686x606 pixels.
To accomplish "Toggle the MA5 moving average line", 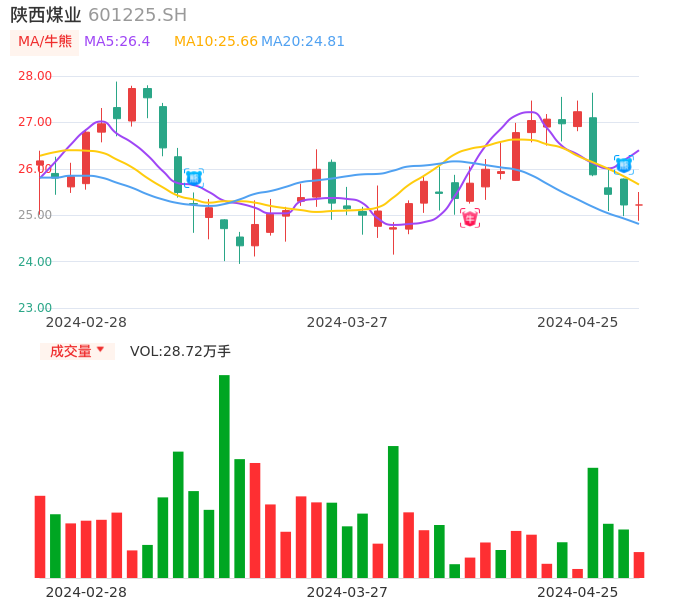I will (x=117, y=42).
